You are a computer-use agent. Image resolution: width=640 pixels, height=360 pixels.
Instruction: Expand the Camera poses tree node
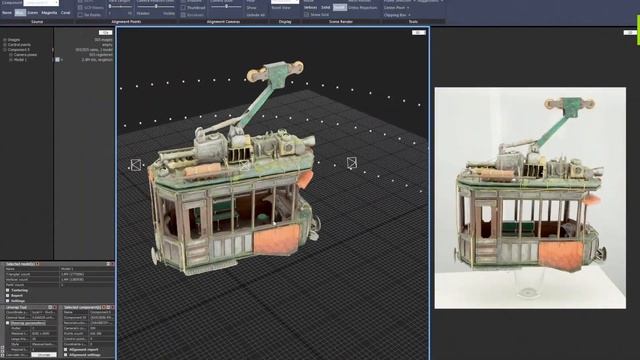(11, 54)
